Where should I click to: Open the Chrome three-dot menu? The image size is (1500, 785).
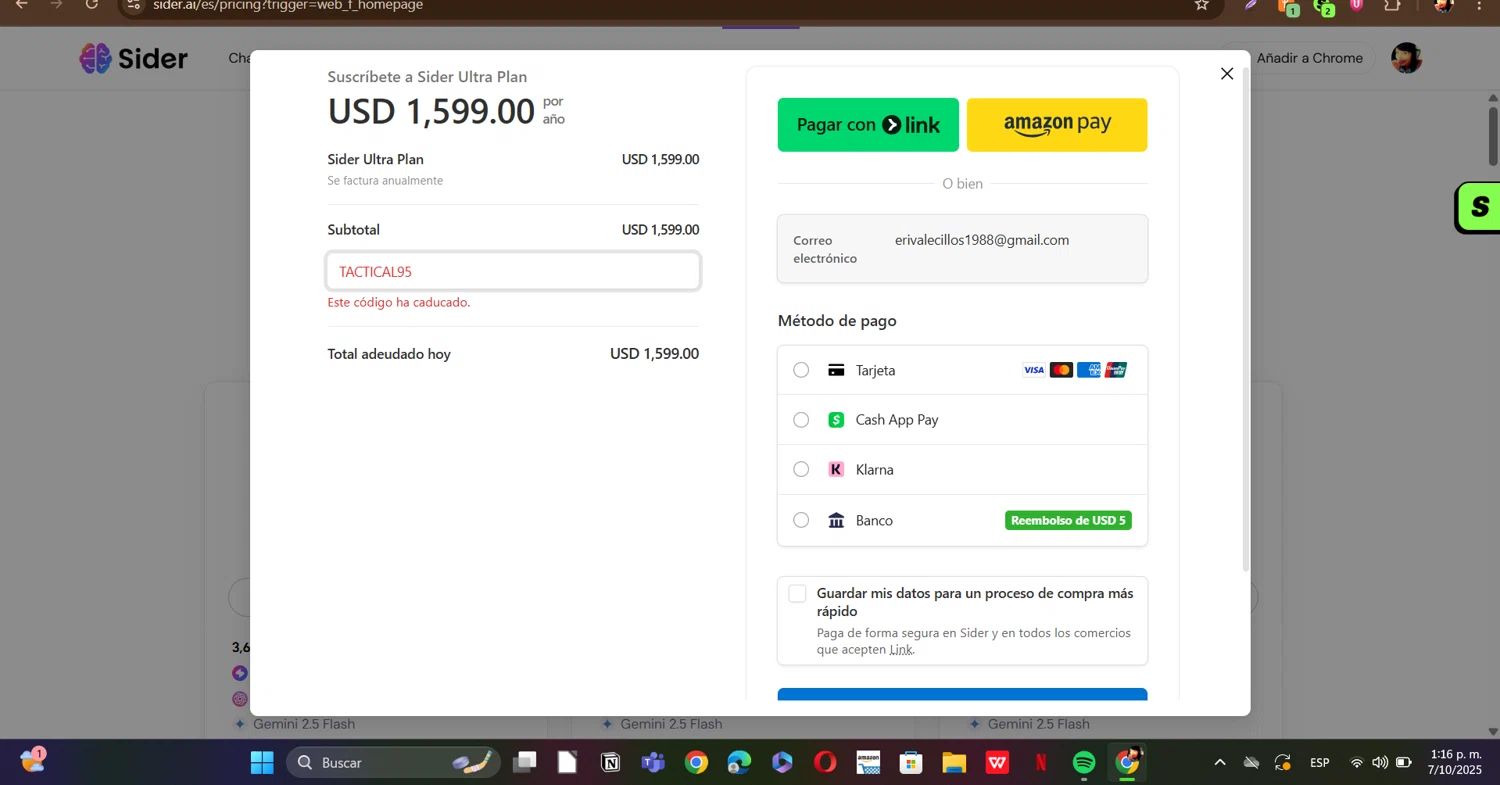pyautogui.click(x=1479, y=5)
